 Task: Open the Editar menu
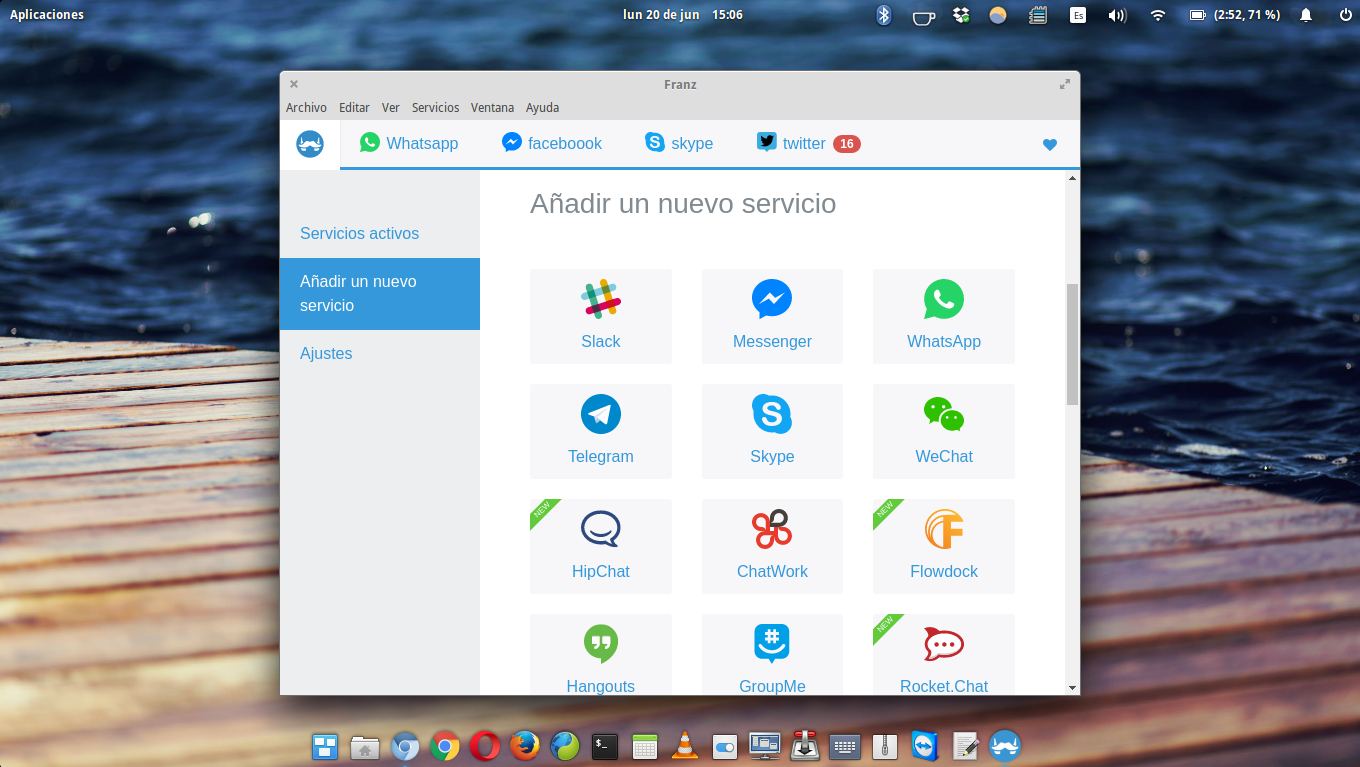pos(354,107)
